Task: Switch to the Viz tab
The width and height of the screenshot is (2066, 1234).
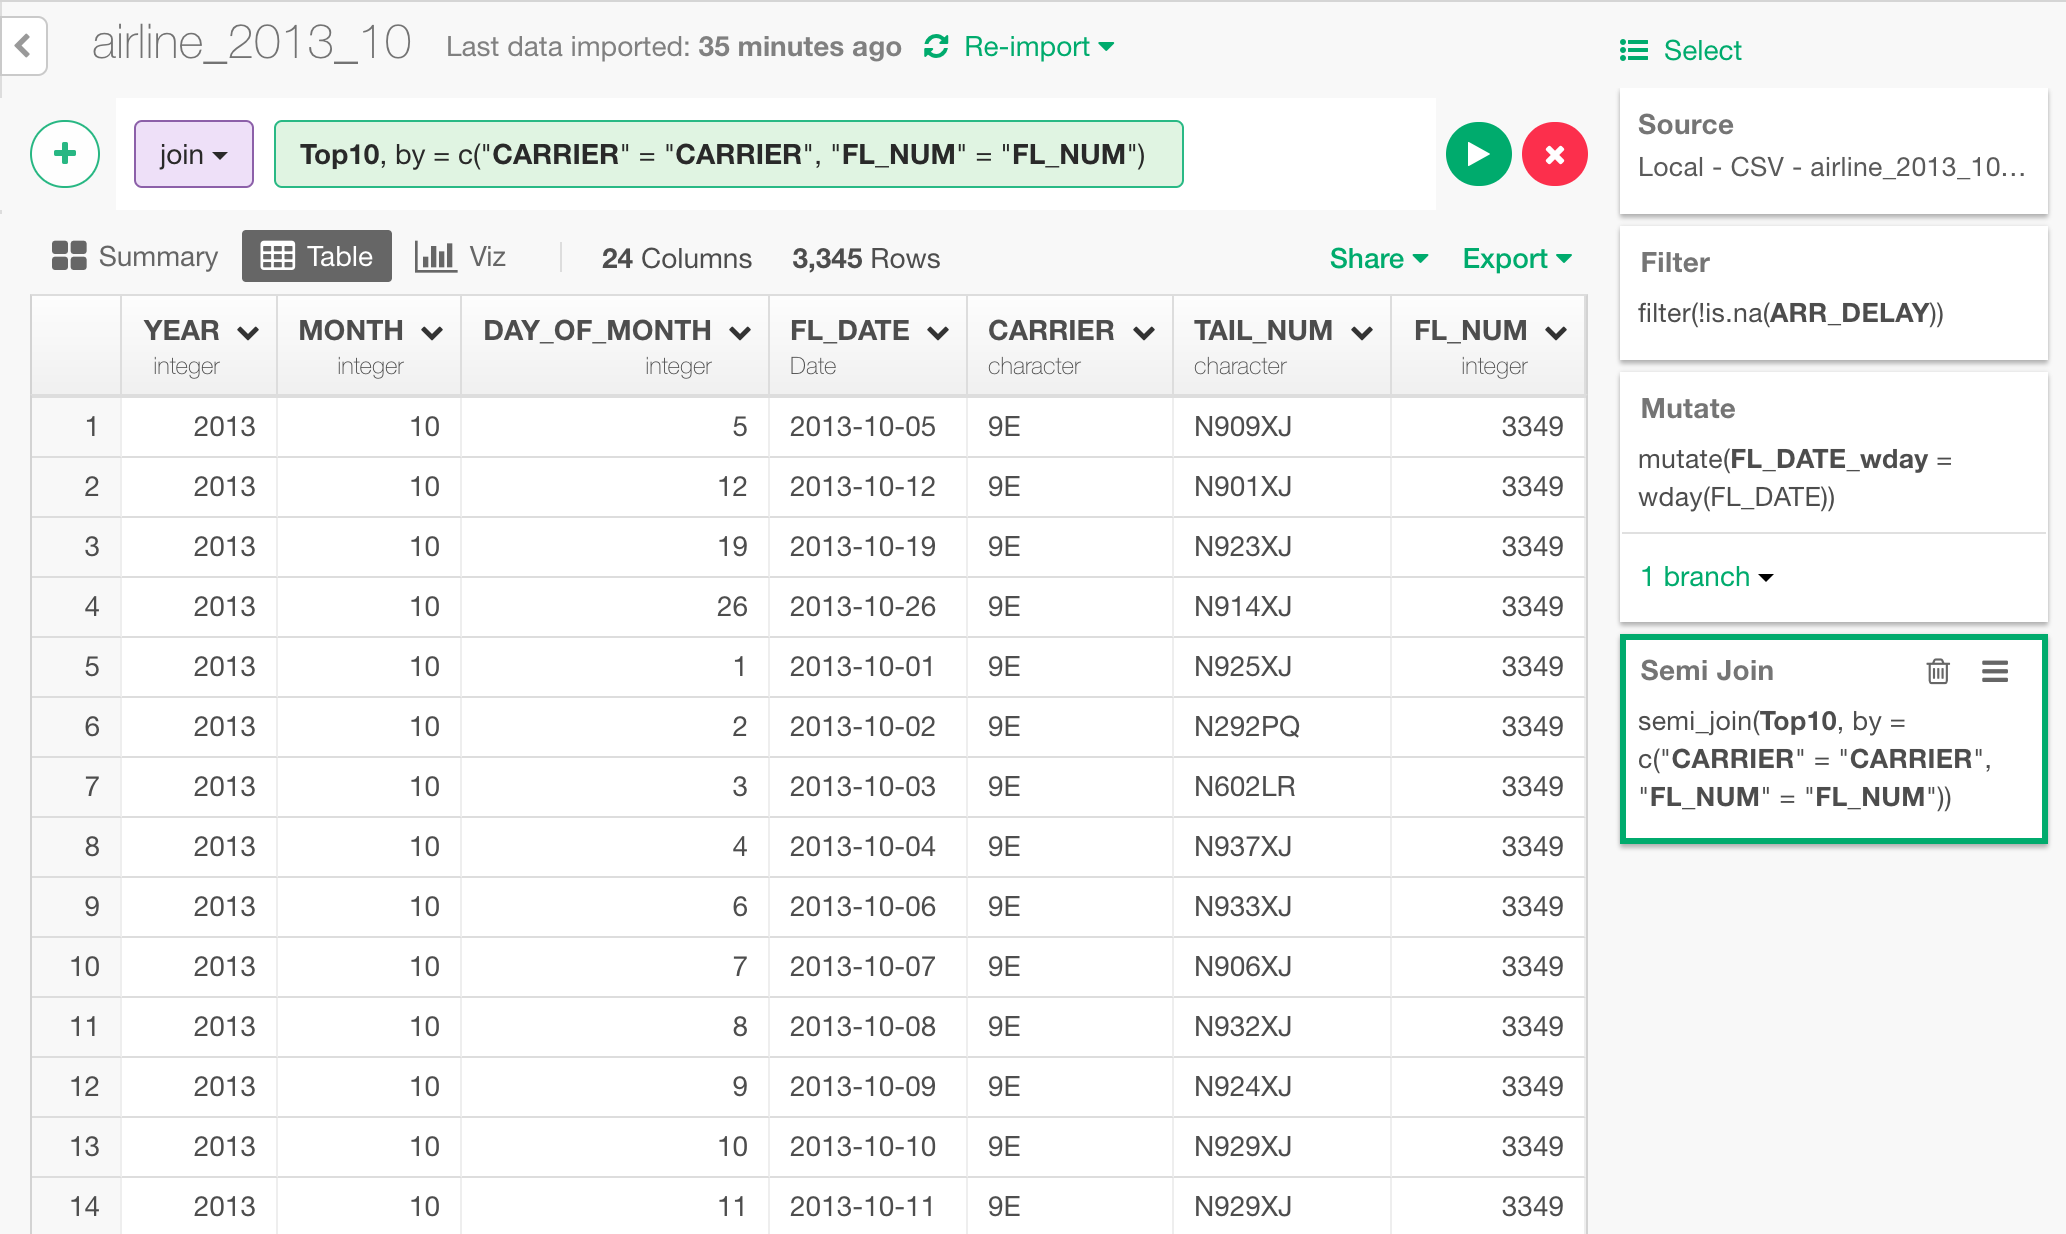Action: [461, 257]
